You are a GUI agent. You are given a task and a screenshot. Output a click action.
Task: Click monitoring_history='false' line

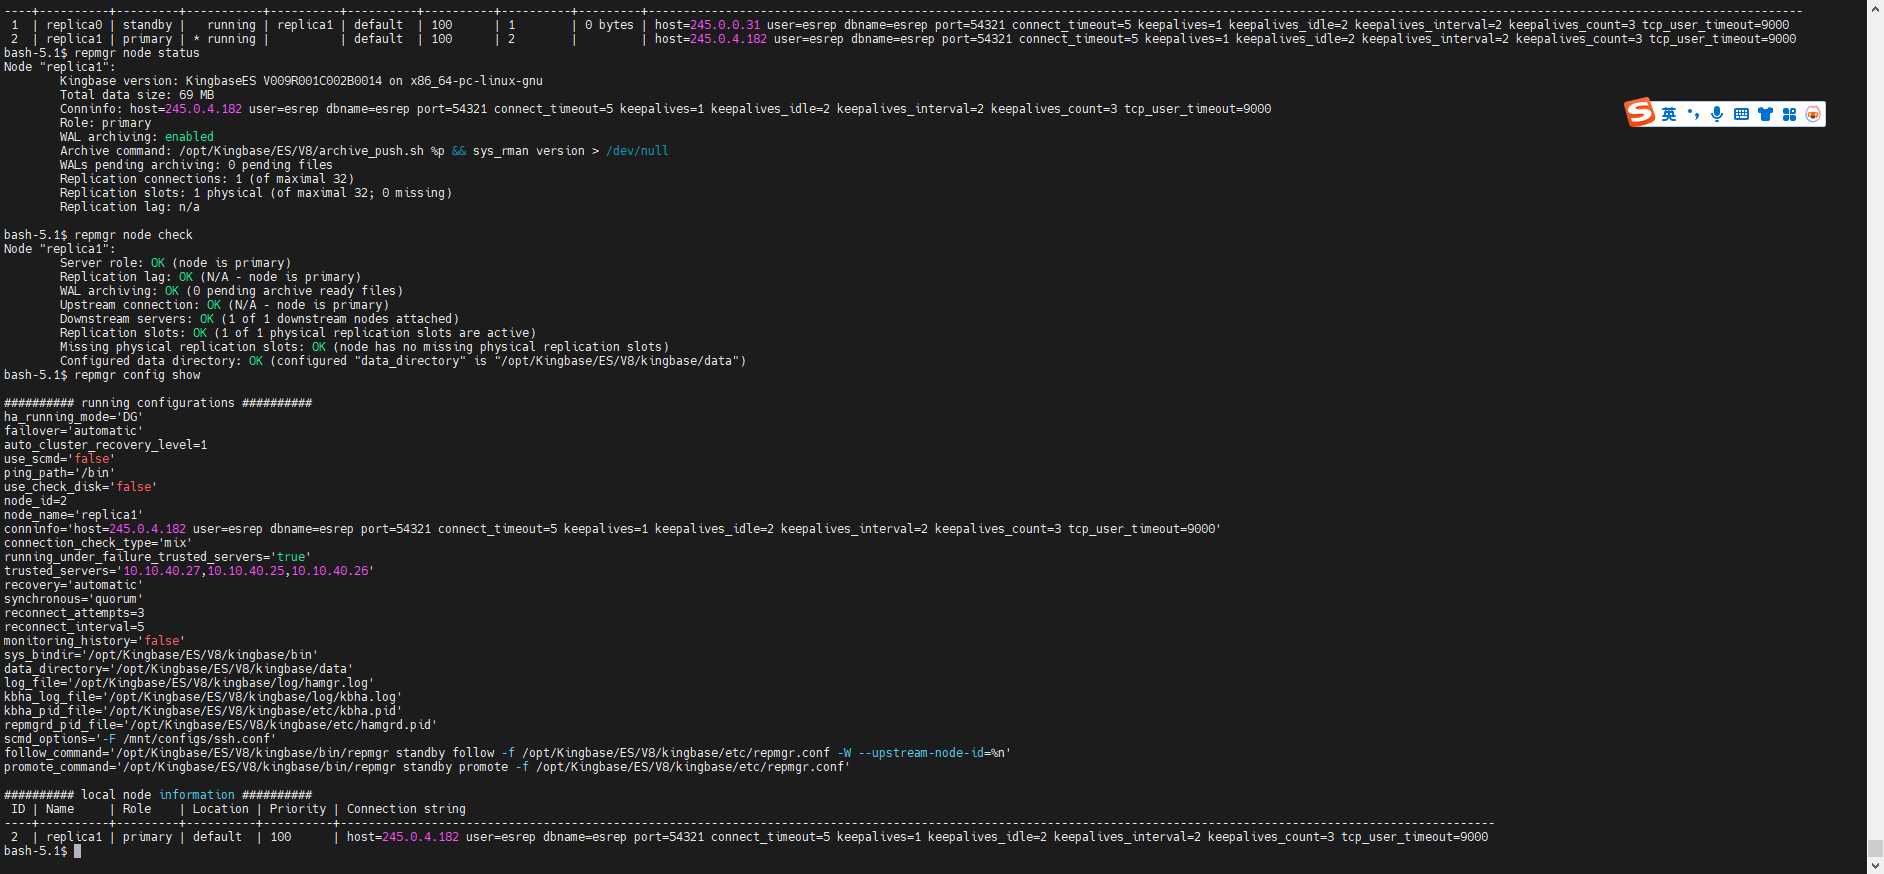pyautogui.click(x=94, y=641)
